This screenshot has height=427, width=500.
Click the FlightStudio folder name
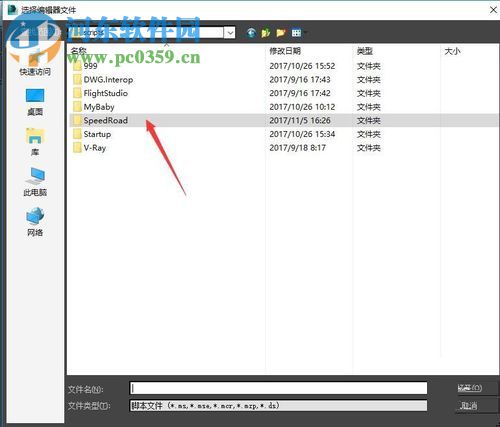point(106,93)
